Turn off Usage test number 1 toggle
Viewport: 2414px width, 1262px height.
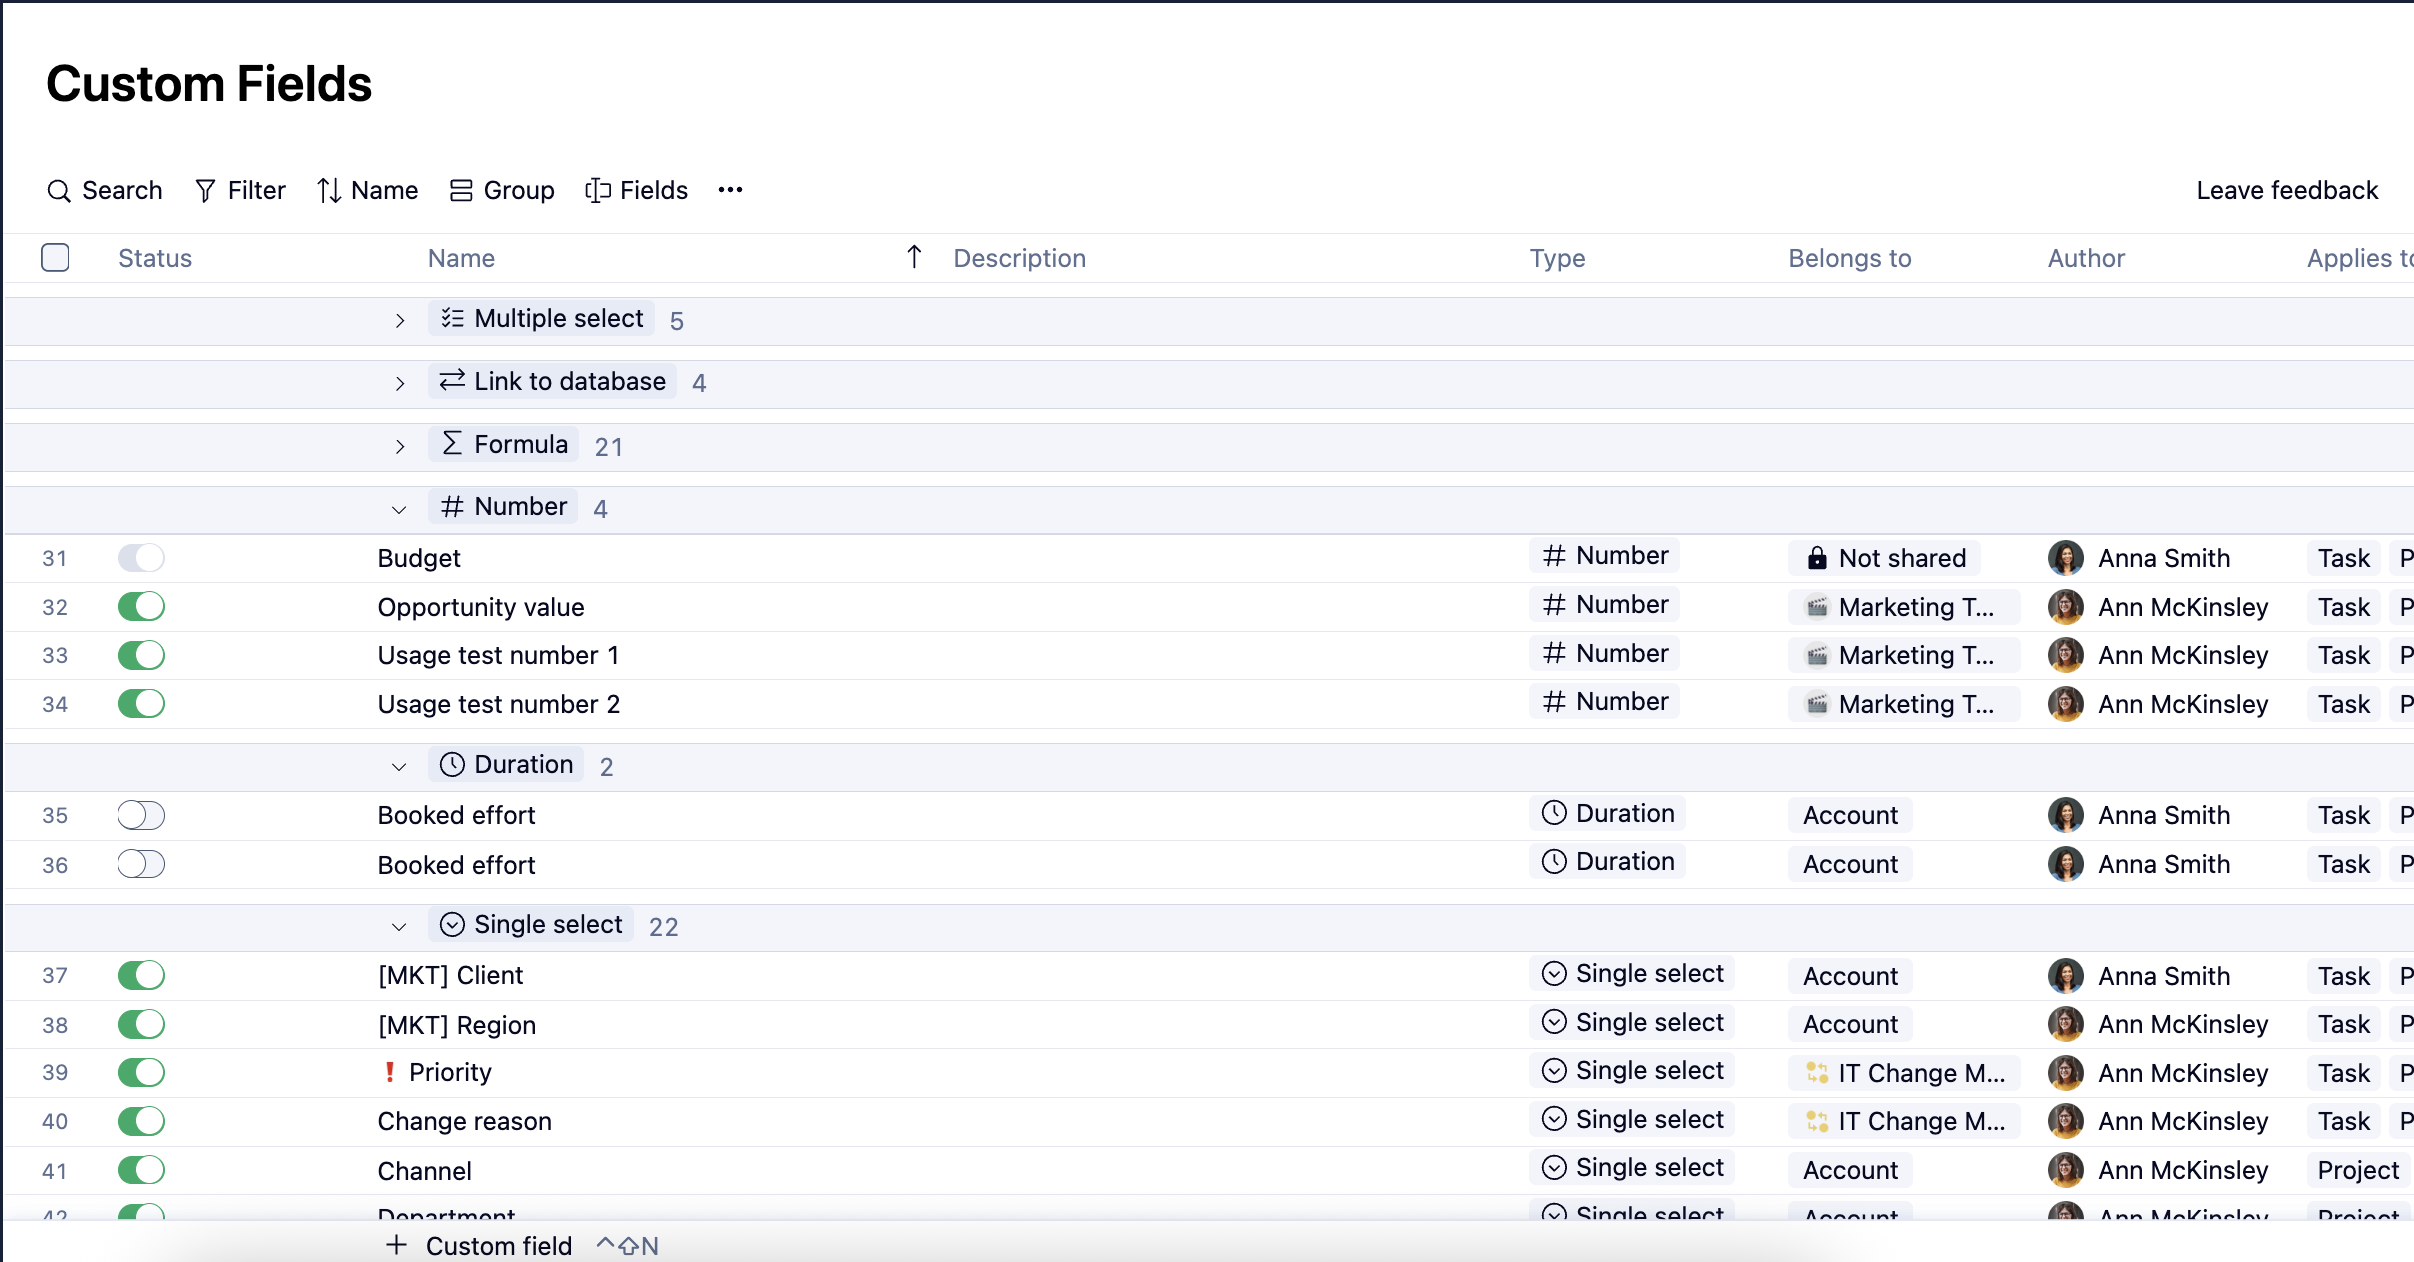[141, 655]
